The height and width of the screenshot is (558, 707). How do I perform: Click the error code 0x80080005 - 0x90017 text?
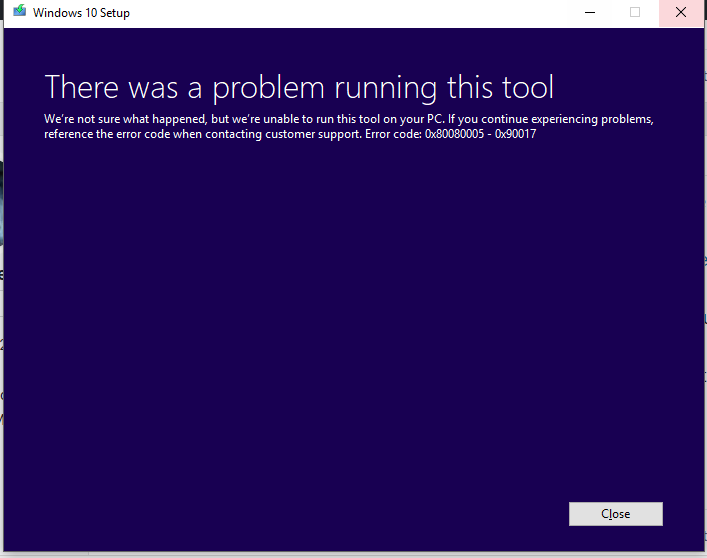pyautogui.click(x=480, y=134)
